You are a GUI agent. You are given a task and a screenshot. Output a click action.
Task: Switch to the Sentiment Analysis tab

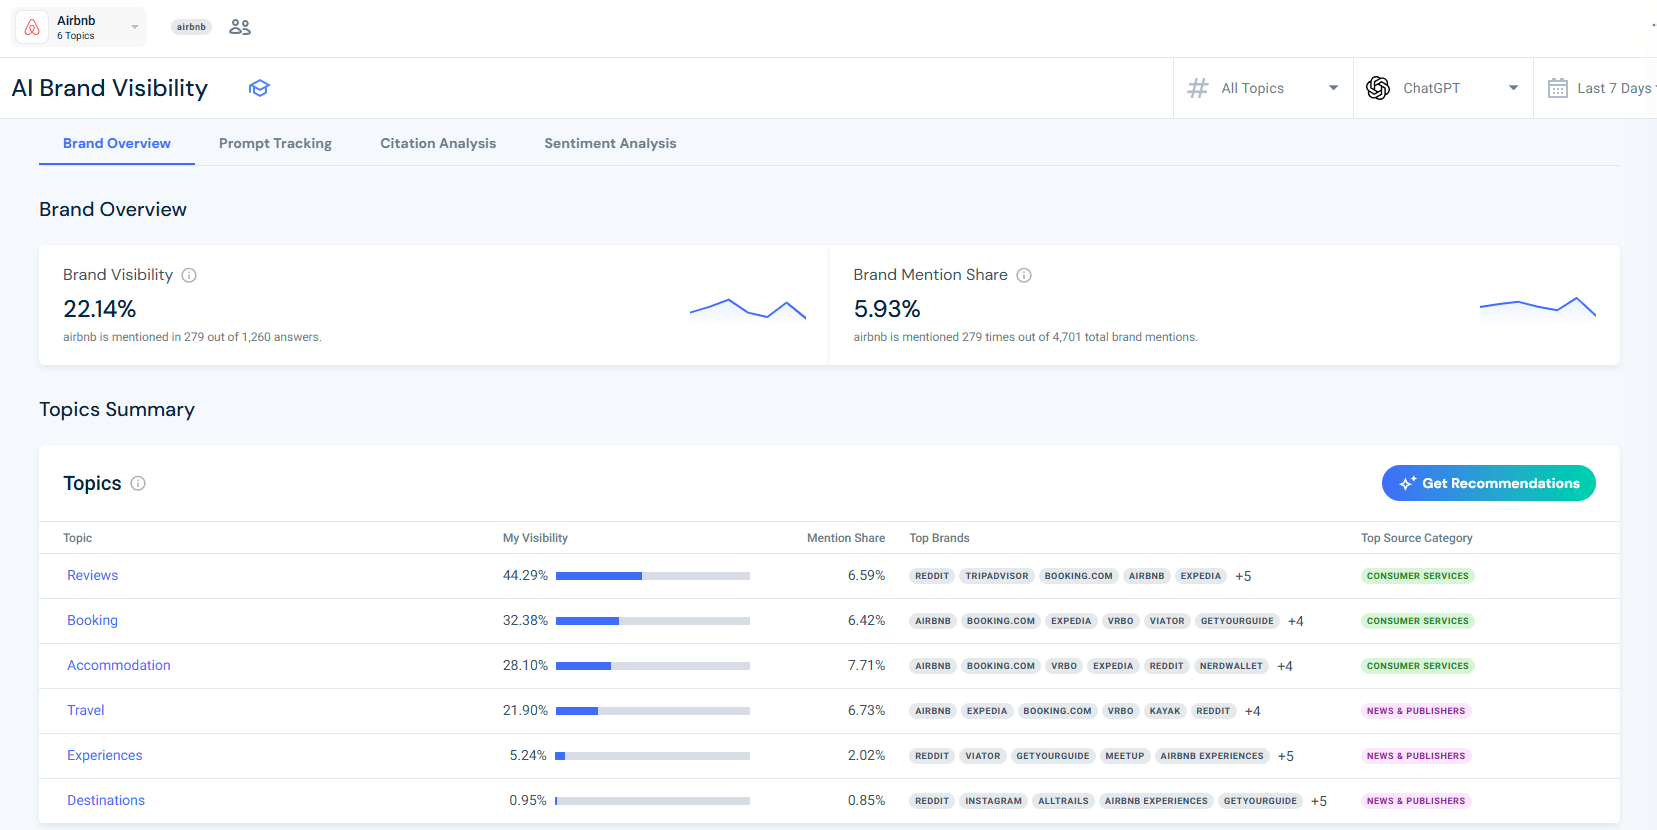pyautogui.click(x=610, y=143)
